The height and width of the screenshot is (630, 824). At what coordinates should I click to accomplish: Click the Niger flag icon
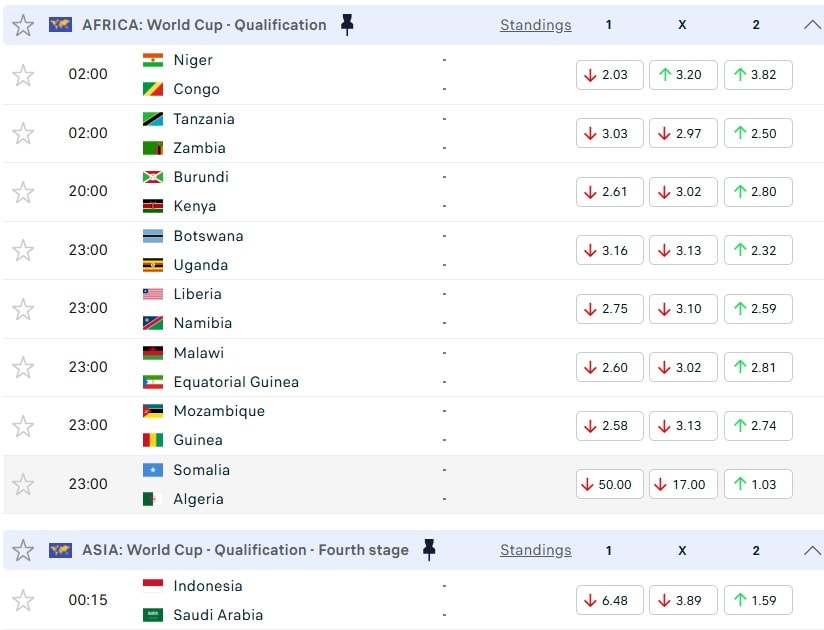[x=153, y=60]
